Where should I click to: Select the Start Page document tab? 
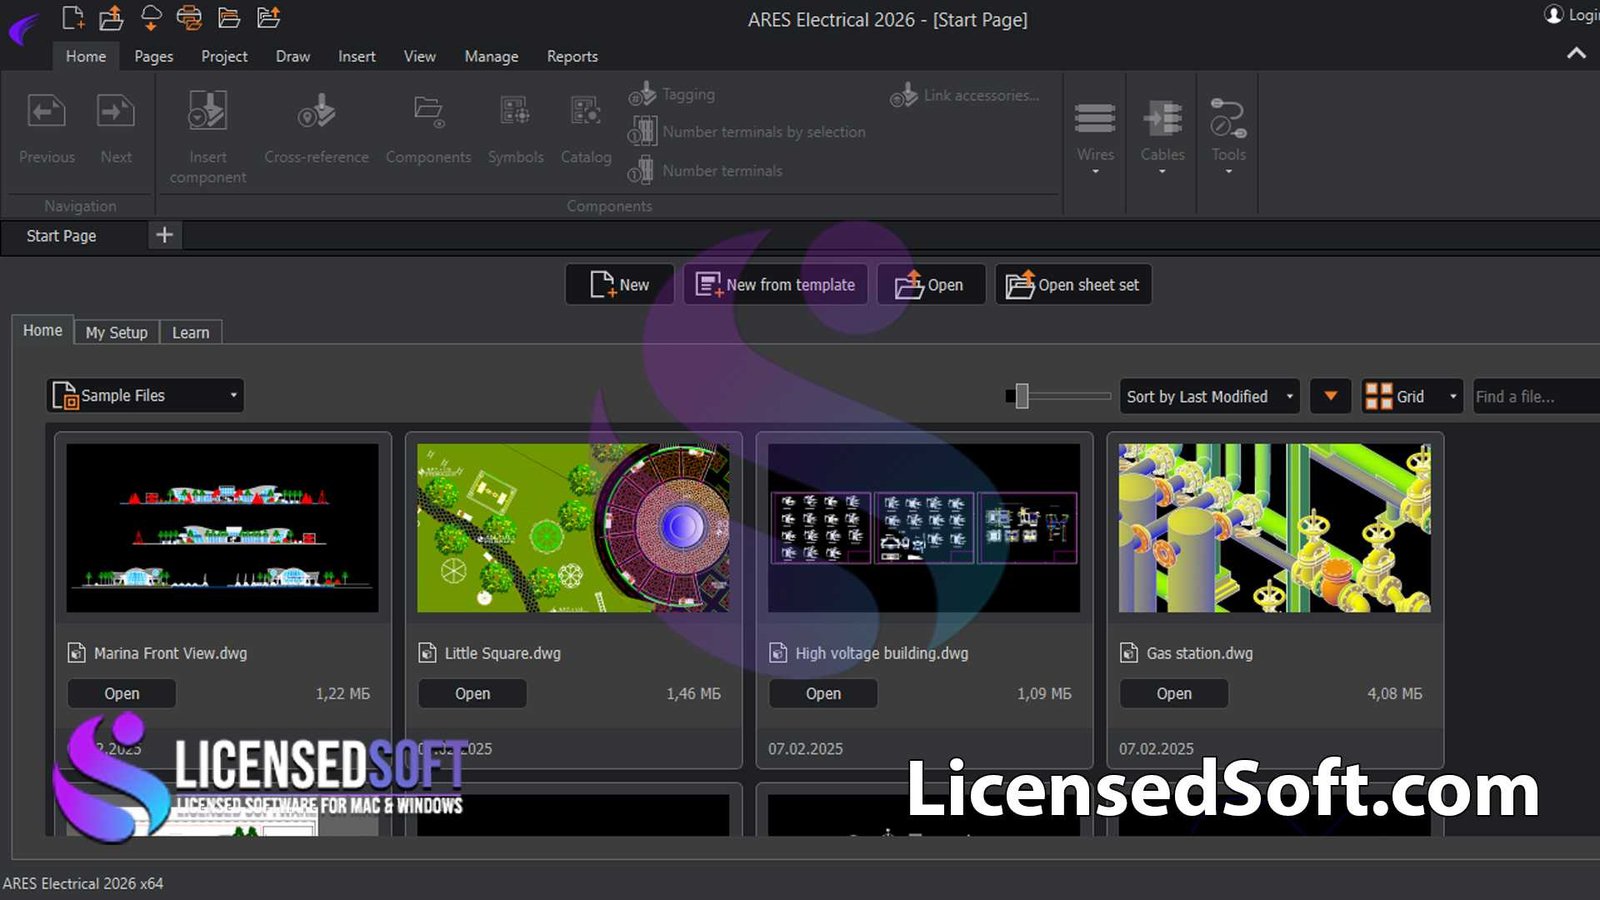[x=61, y=235]
